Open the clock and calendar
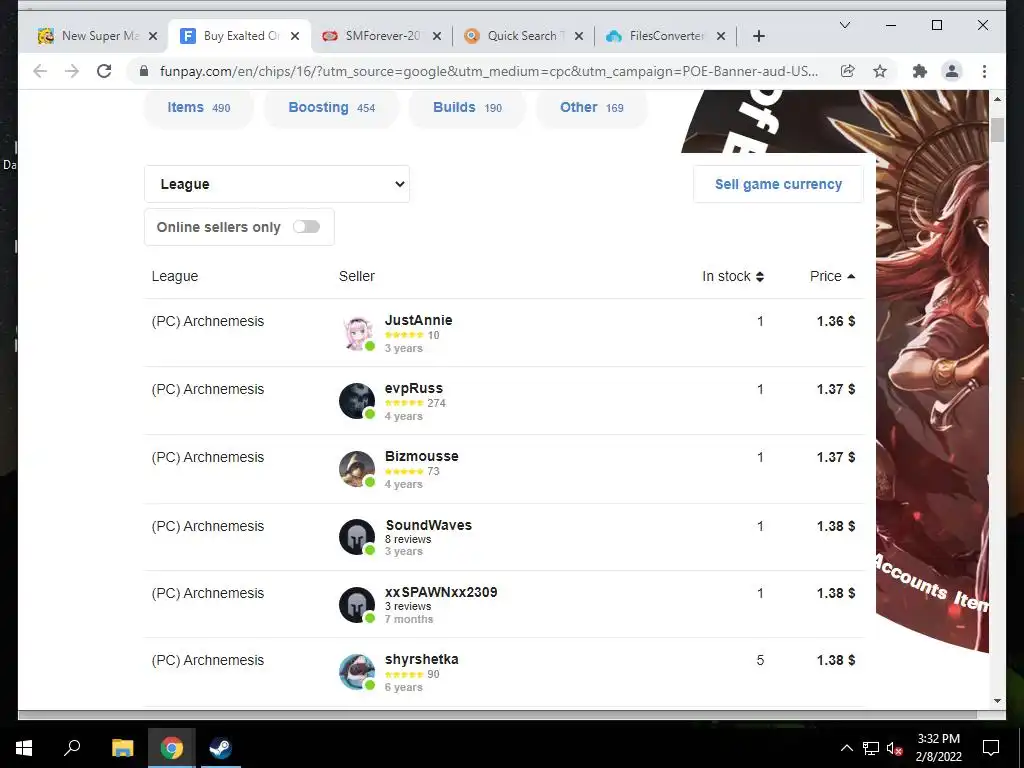This screenshot has width=1024, height=768. click(938, 748)
